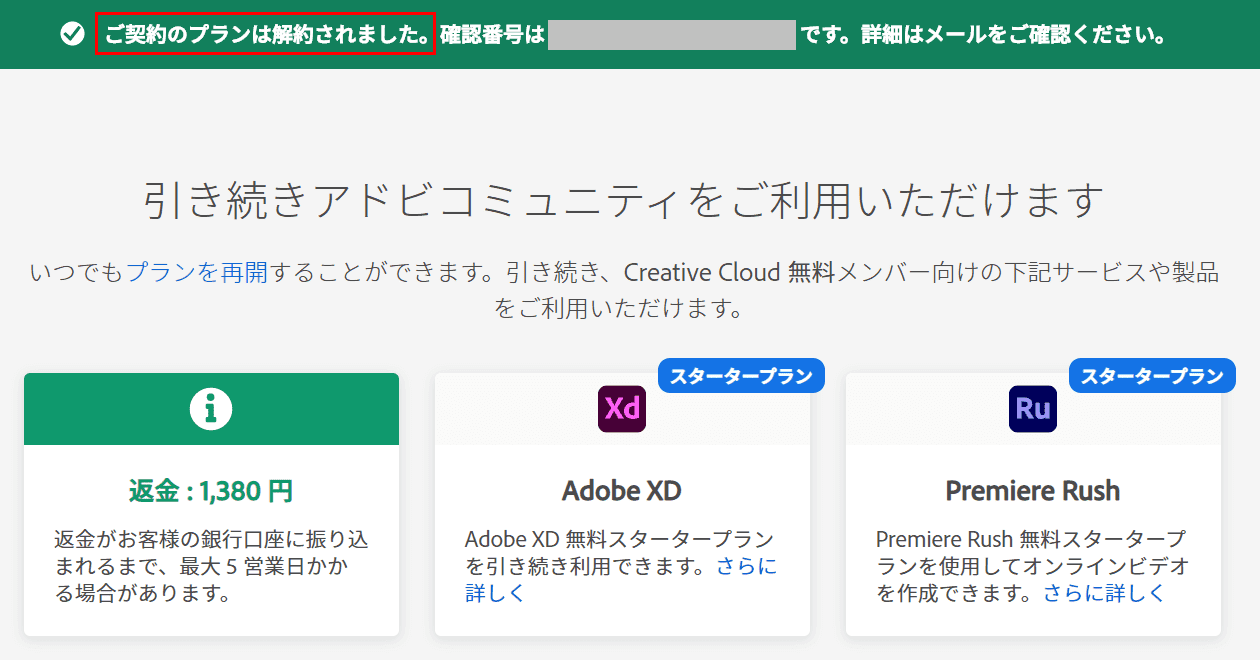This screenshot has width=1260, height=660.
Task: Click the スタータープラン badge on Adobe XD card
Action: point(741,376)
